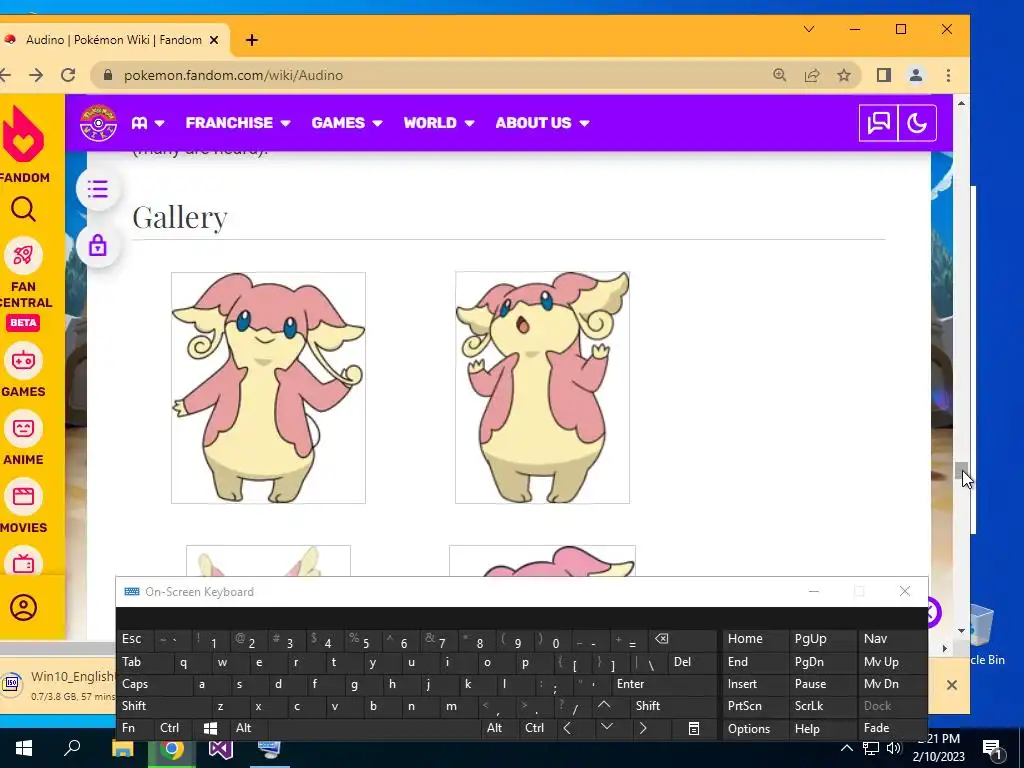The height and width of the screenshot is (768, 1024).
Task: Click the scrollbar up arrow
Action: 961,103
